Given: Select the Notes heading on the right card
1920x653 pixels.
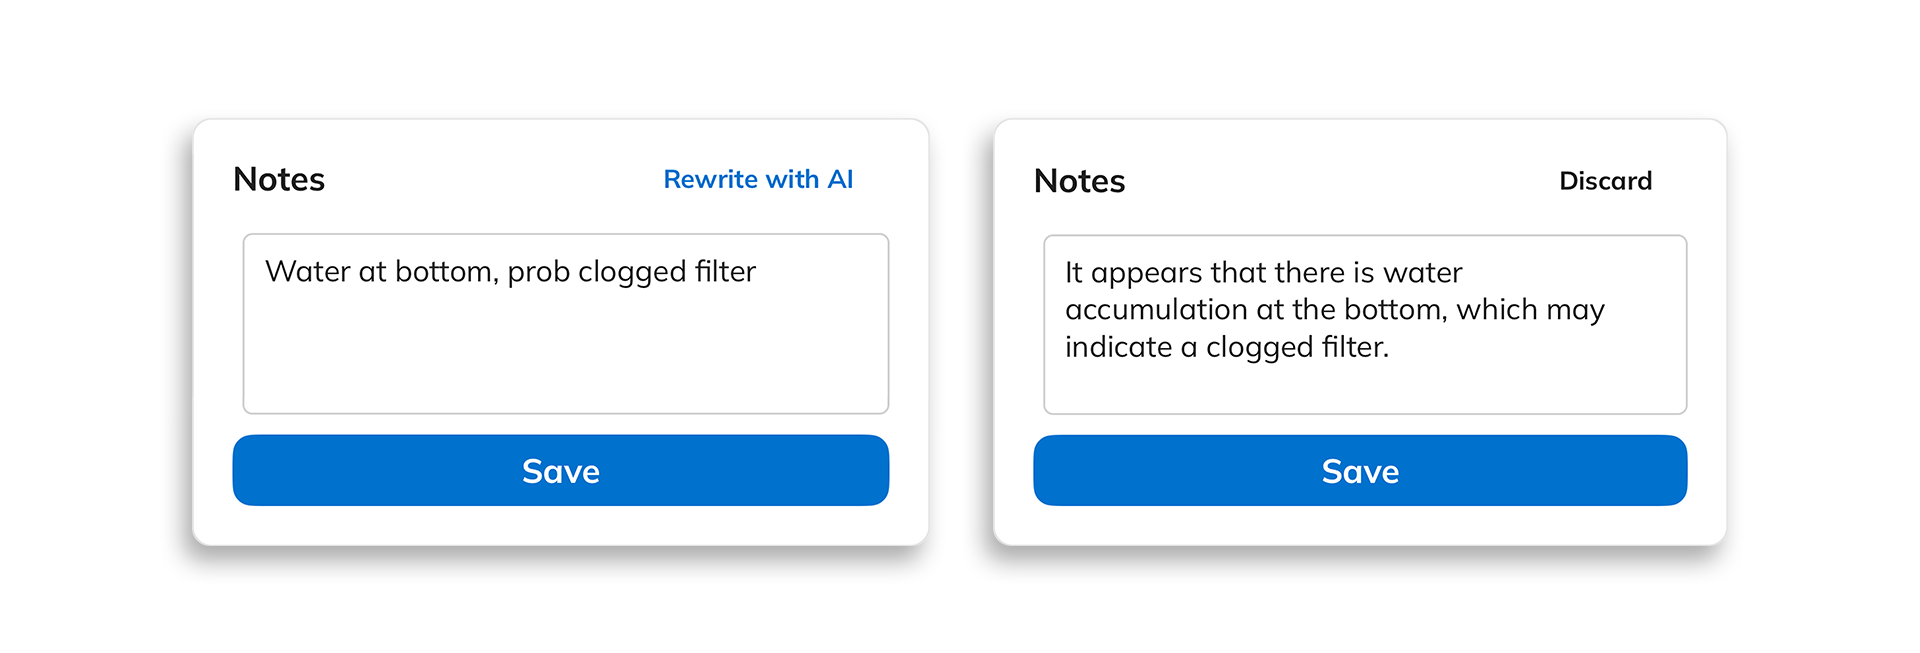Looking at the screenshot, I should 1079,181.
